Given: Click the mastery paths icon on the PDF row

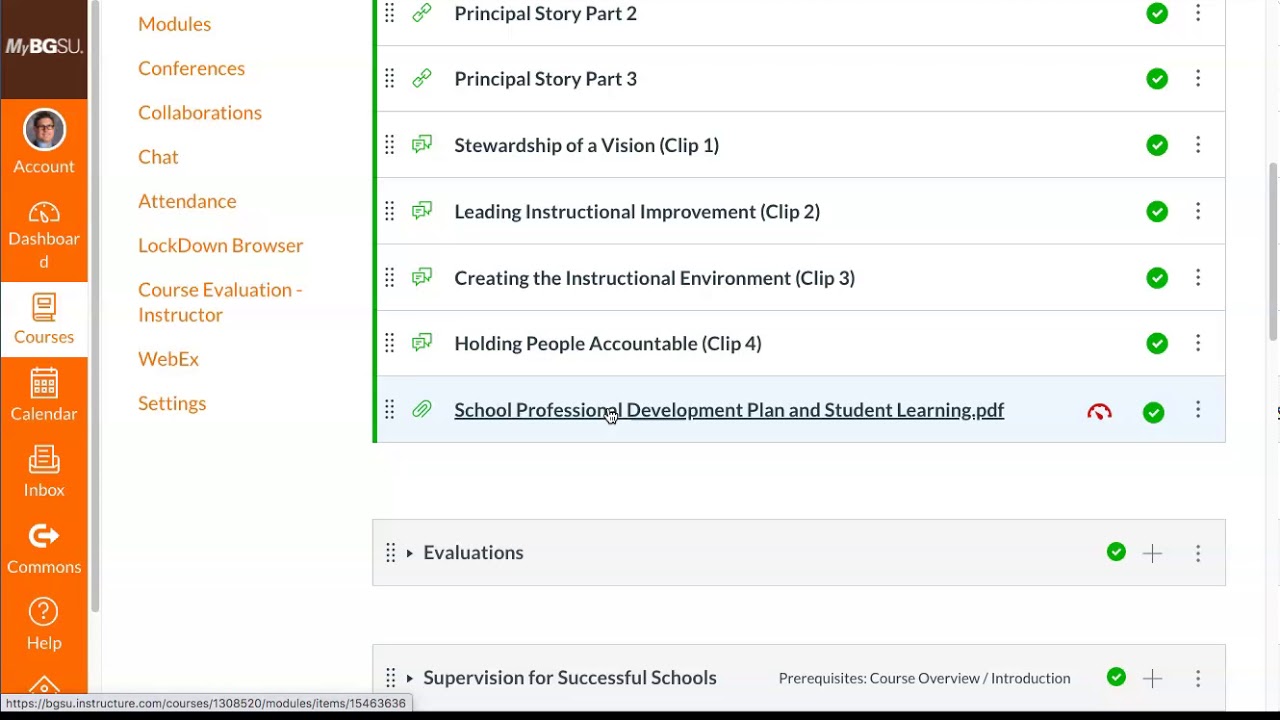Looking at the screenshot, I should point(1099,411).
